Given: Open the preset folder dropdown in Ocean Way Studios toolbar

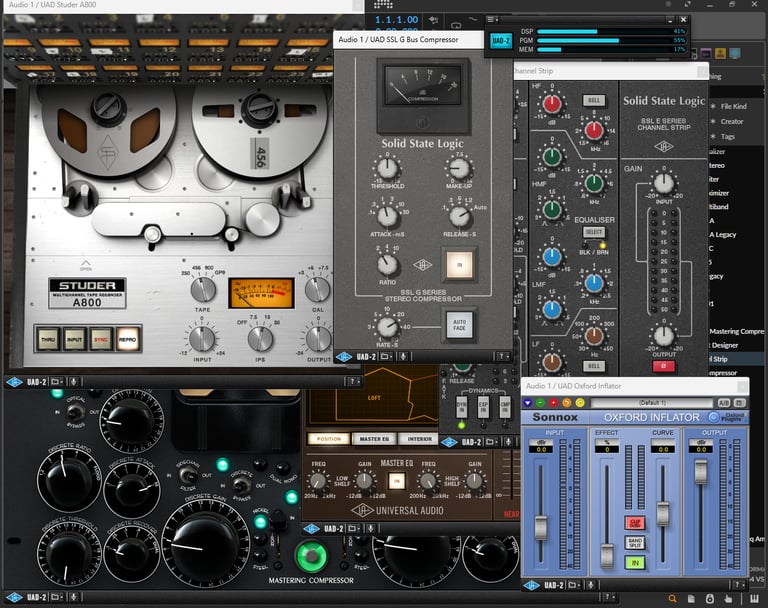Looking at the screenshot, I should pyautogui.click(x=354, y=529).
